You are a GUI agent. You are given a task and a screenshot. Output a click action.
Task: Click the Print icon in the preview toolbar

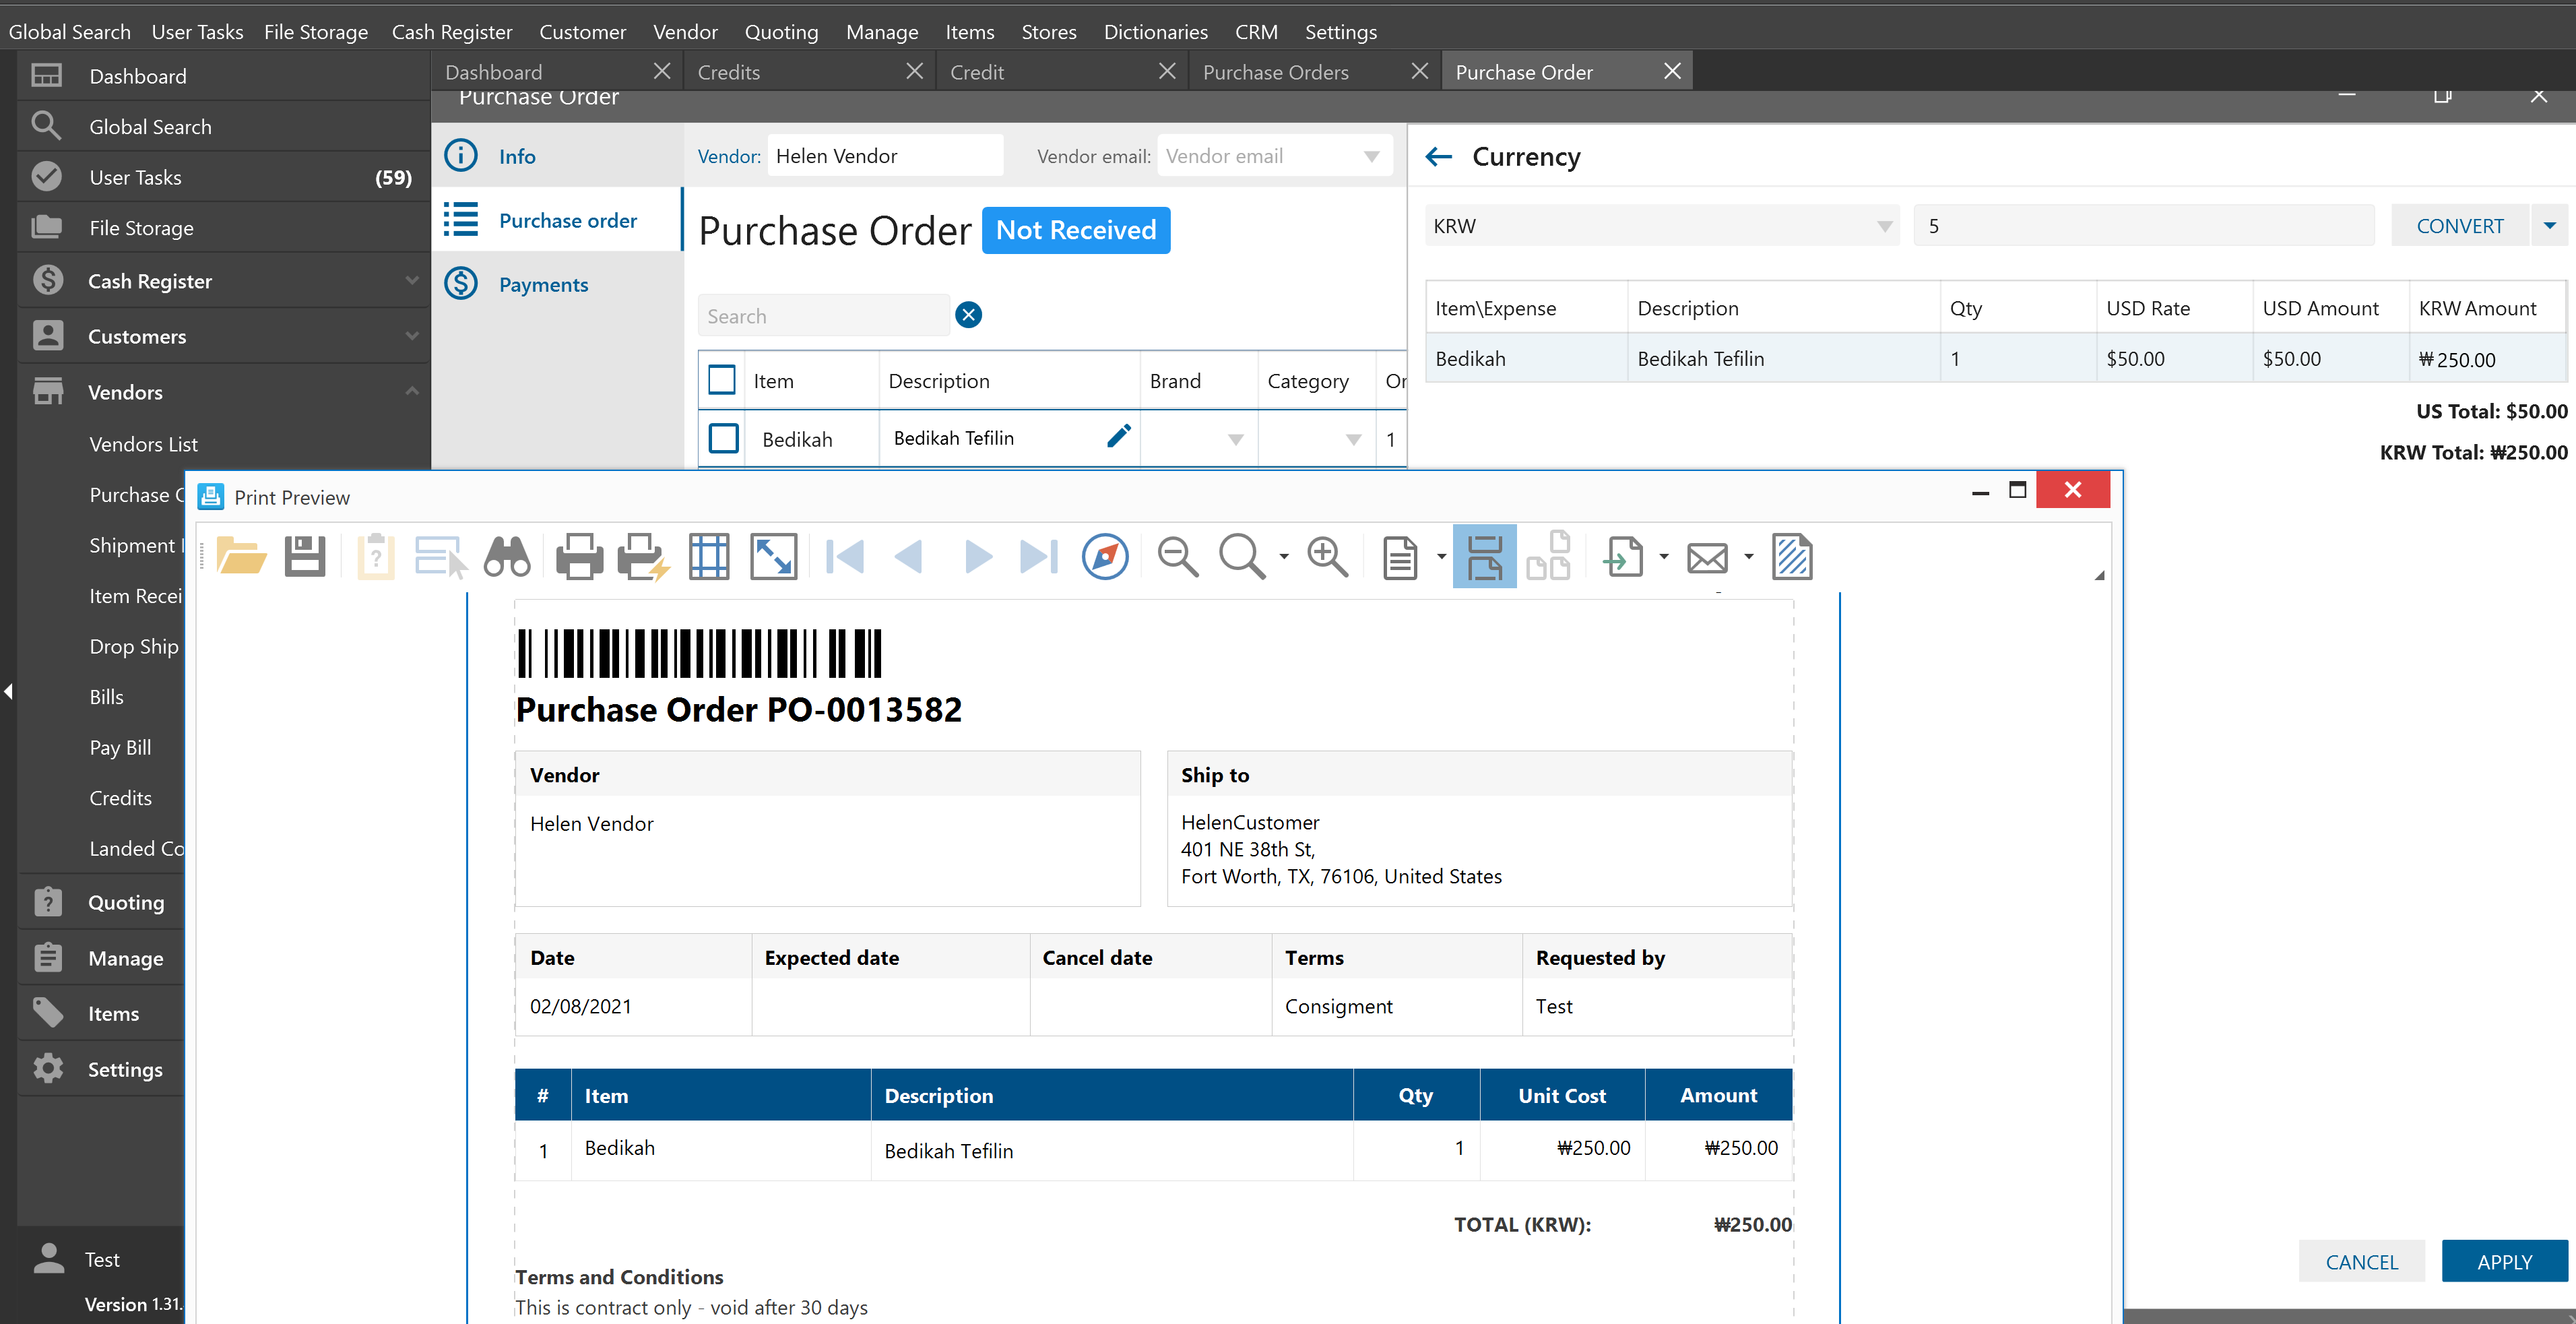click(579, 557)
